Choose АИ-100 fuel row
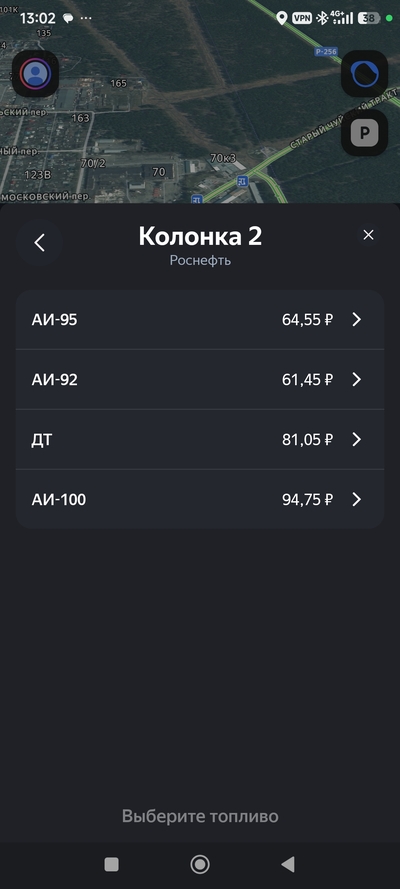 [200, 499]
